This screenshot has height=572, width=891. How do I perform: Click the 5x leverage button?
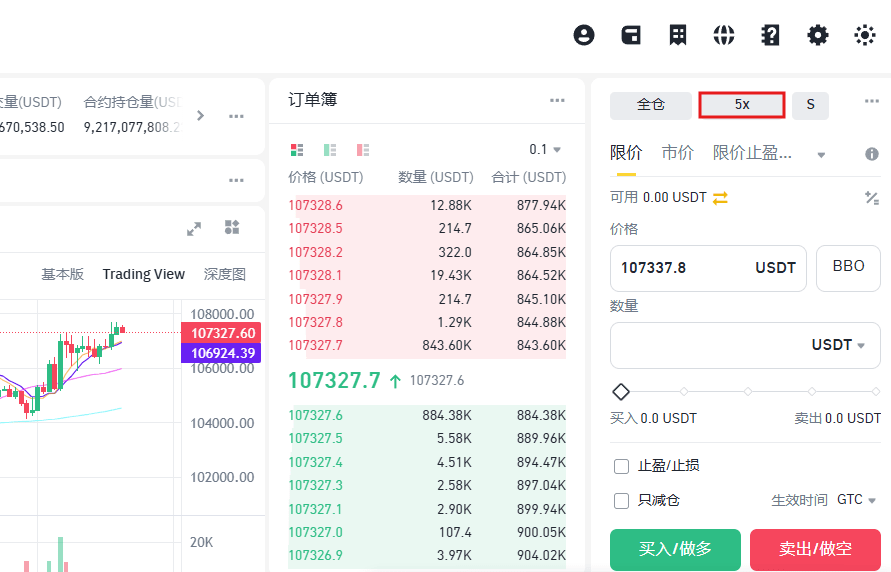coord(742,105)
